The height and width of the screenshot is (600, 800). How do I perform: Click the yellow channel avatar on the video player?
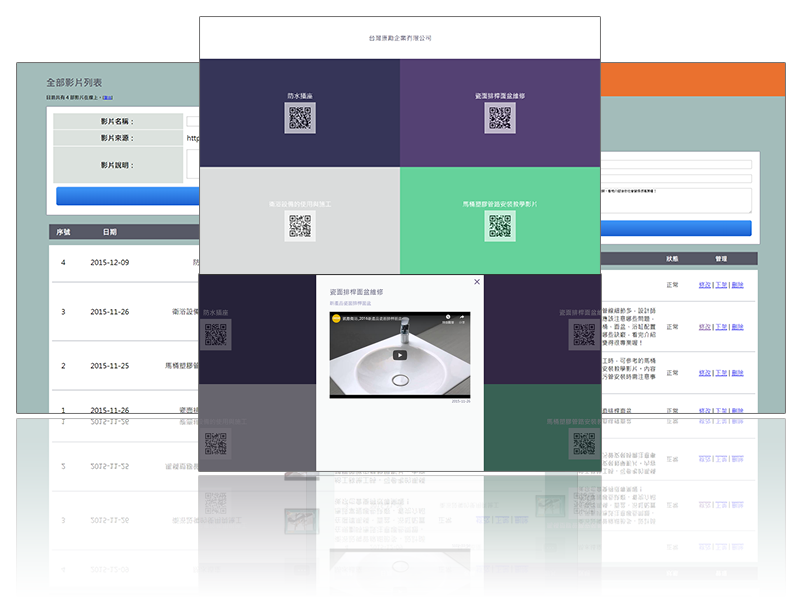336,318
